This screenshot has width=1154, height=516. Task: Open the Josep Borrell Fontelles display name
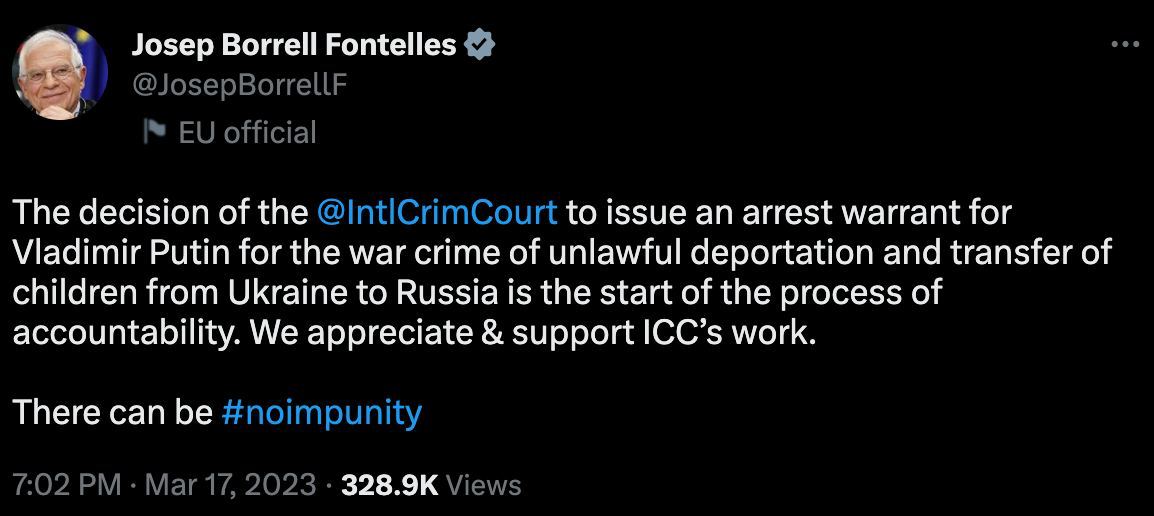point(295,45)
